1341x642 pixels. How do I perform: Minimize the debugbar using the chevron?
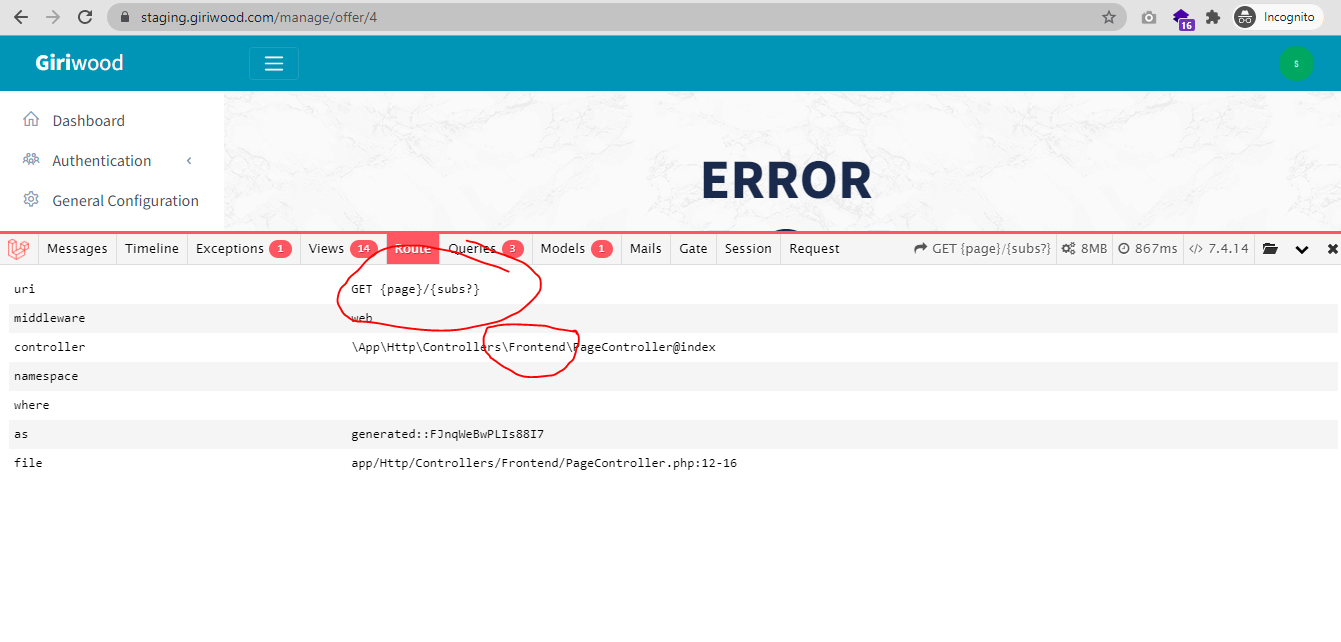coord(1302,248)
